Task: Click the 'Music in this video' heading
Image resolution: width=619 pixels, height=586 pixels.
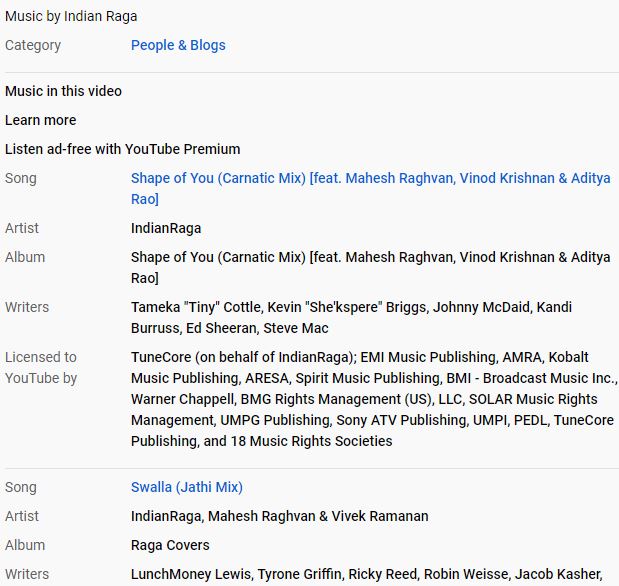Action: click(63, 91)
